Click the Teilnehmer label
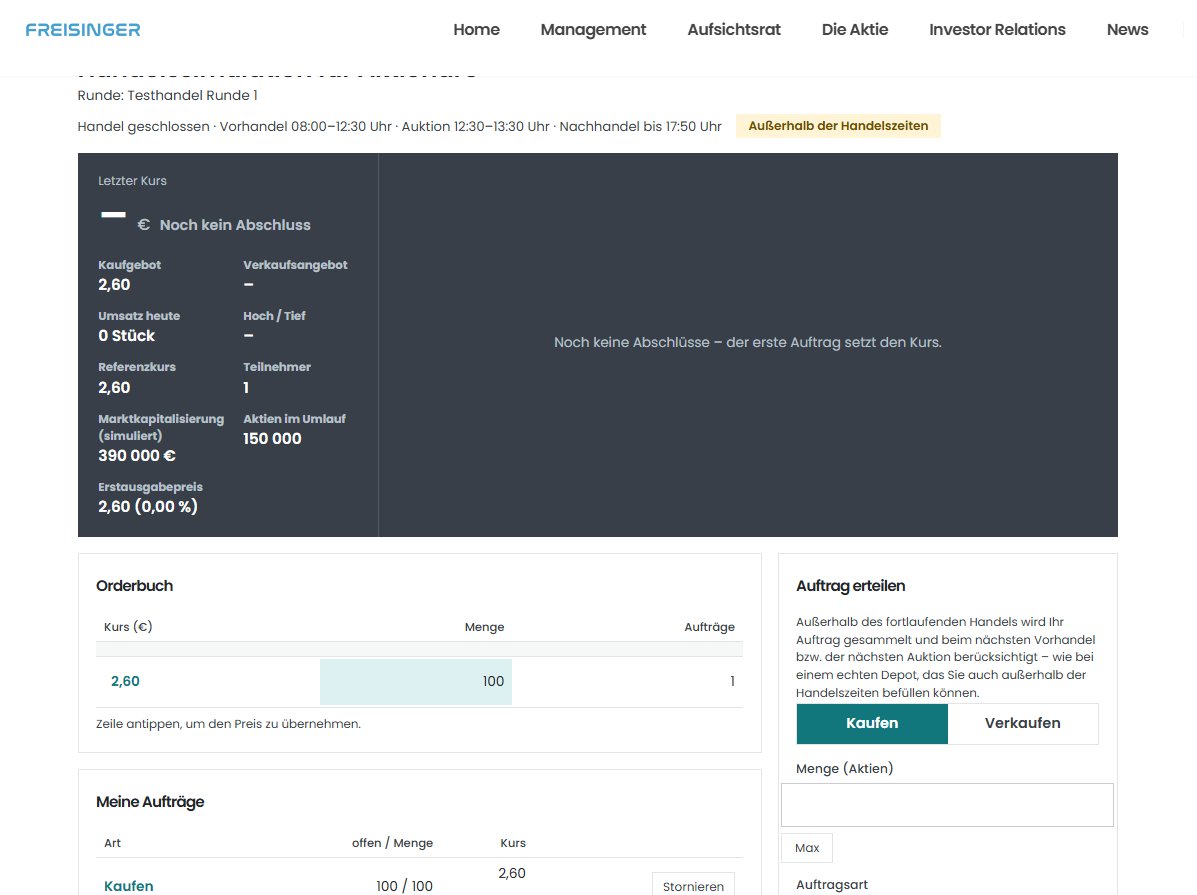The height and width of the screenshot is (895, 1197). (277, 367)
